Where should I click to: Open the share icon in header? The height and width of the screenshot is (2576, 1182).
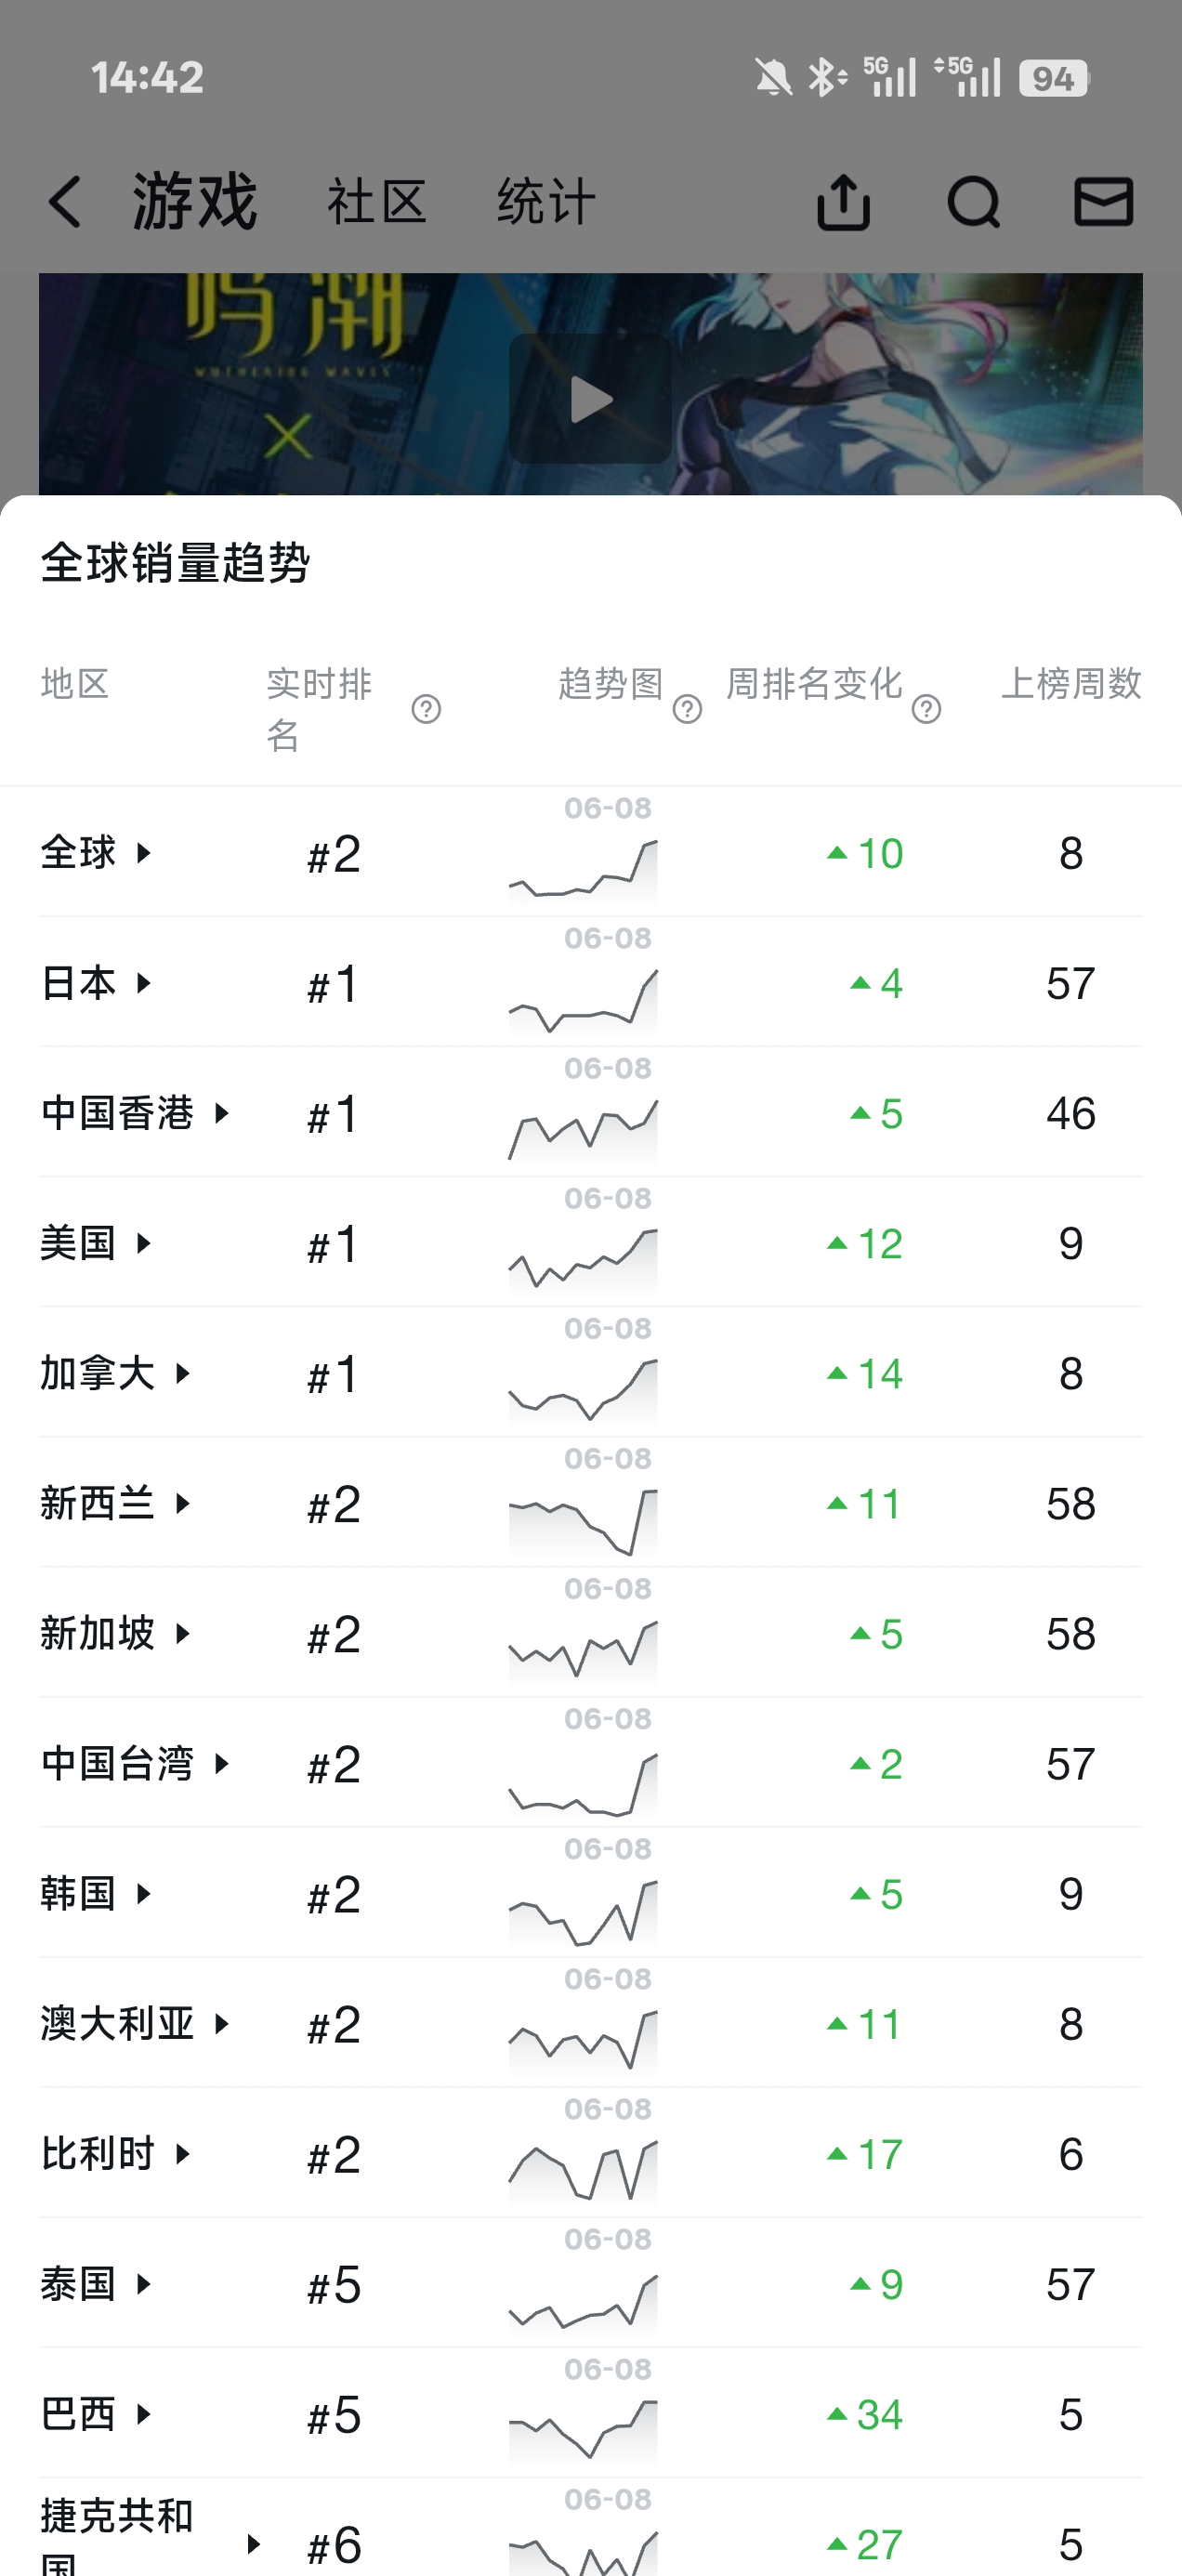pyautogui.click(x=843, y=201)
